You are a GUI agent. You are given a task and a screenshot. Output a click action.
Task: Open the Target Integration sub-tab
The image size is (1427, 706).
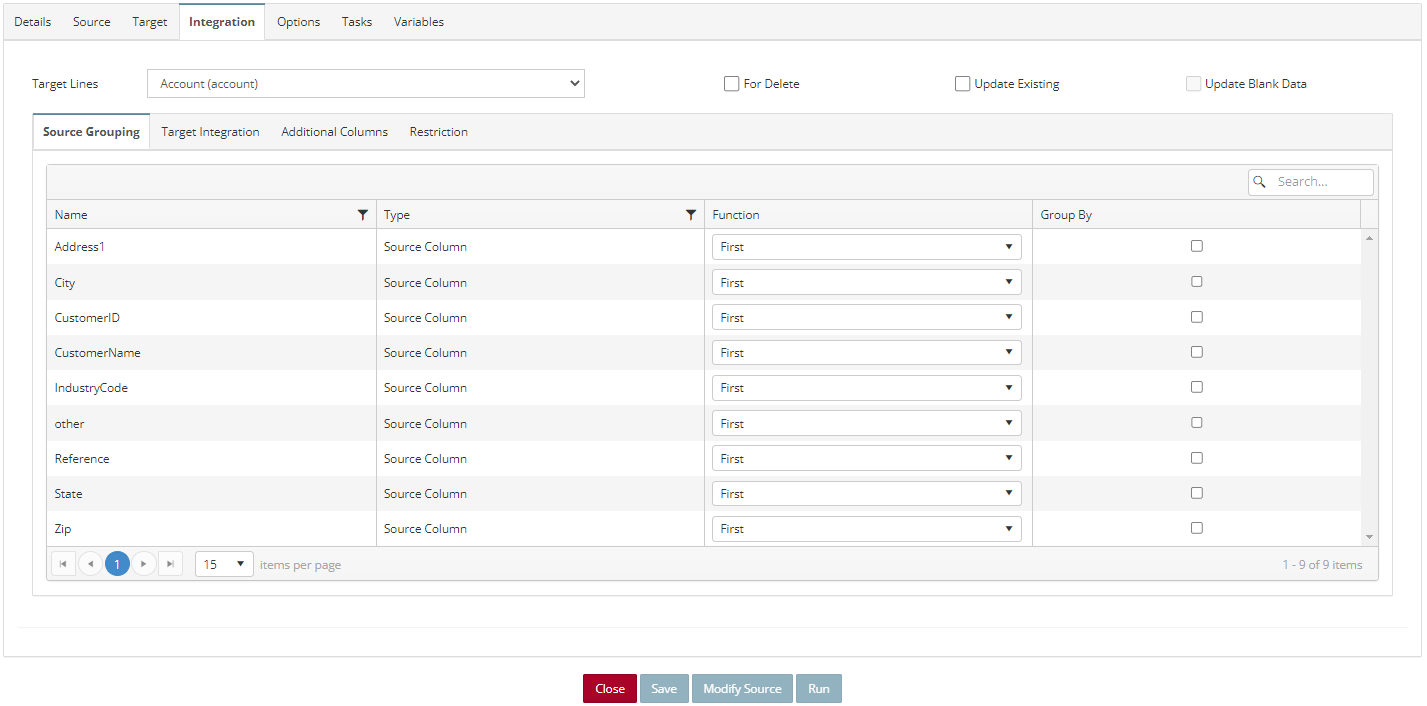click(x=210, y=132)
